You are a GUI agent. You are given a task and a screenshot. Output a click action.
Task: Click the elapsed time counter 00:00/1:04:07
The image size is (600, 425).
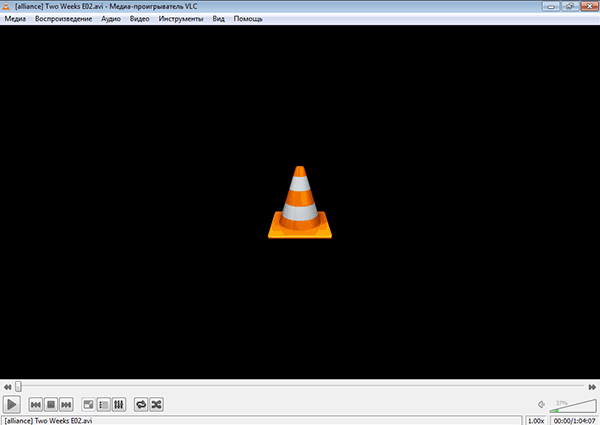(x=574, y=420)
